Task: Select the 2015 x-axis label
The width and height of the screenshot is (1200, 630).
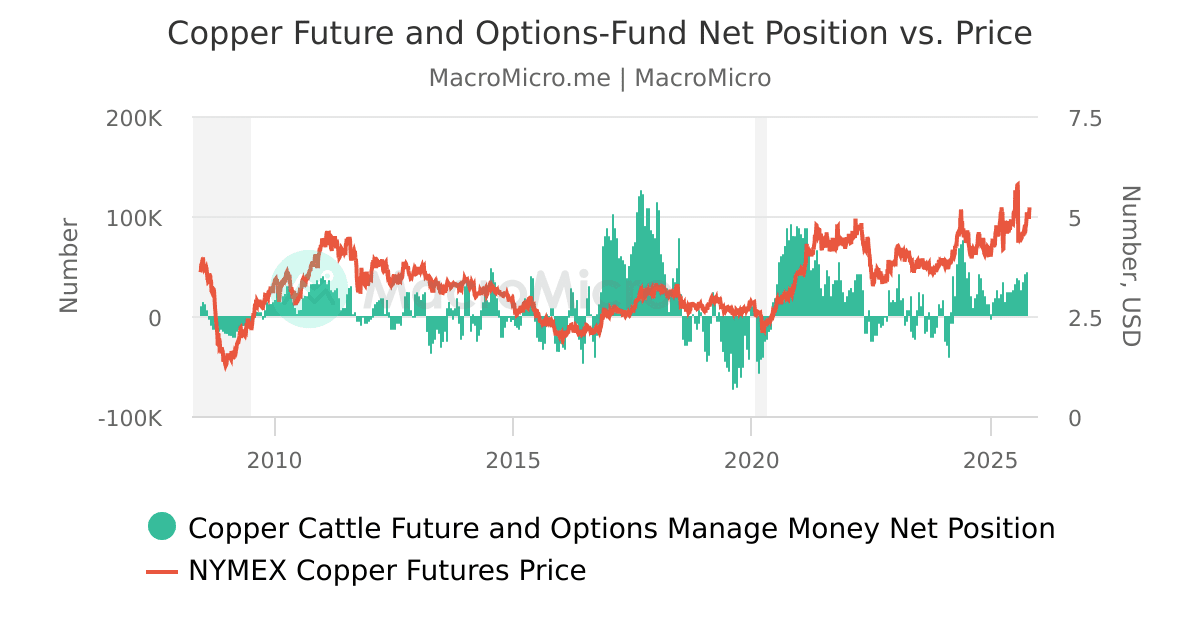Action: (x=513, y=460)
